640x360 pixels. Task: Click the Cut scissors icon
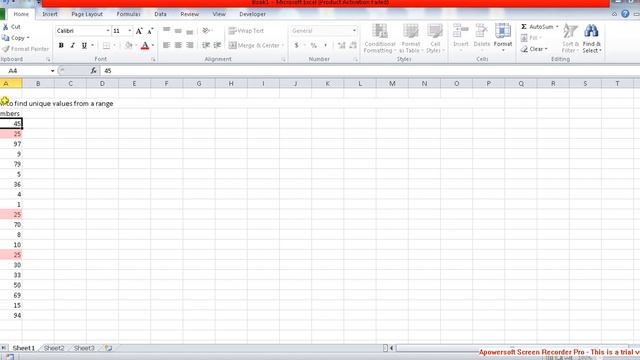pos(5,27)
